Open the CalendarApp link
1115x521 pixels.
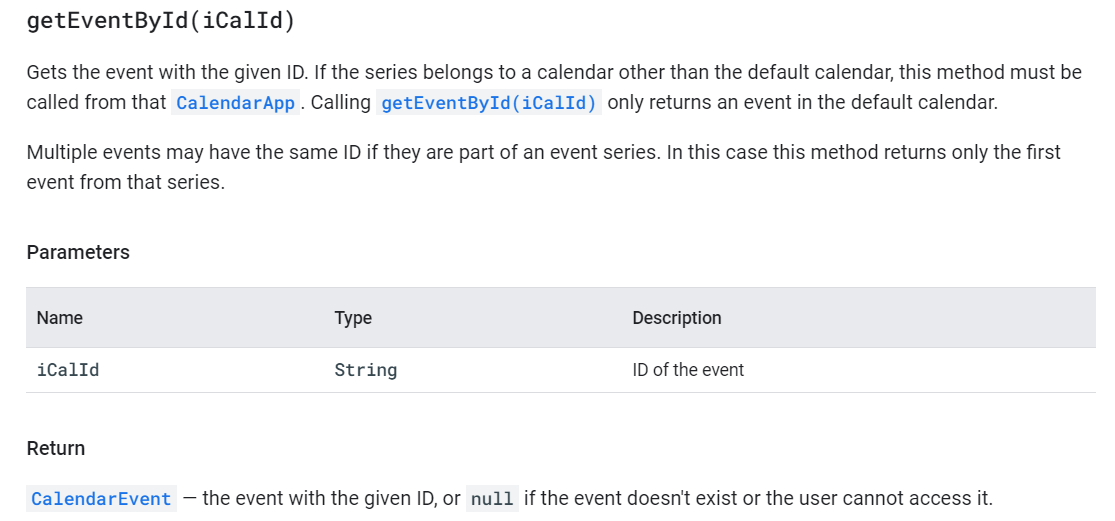pyautogui.click(x=235, y=102)
